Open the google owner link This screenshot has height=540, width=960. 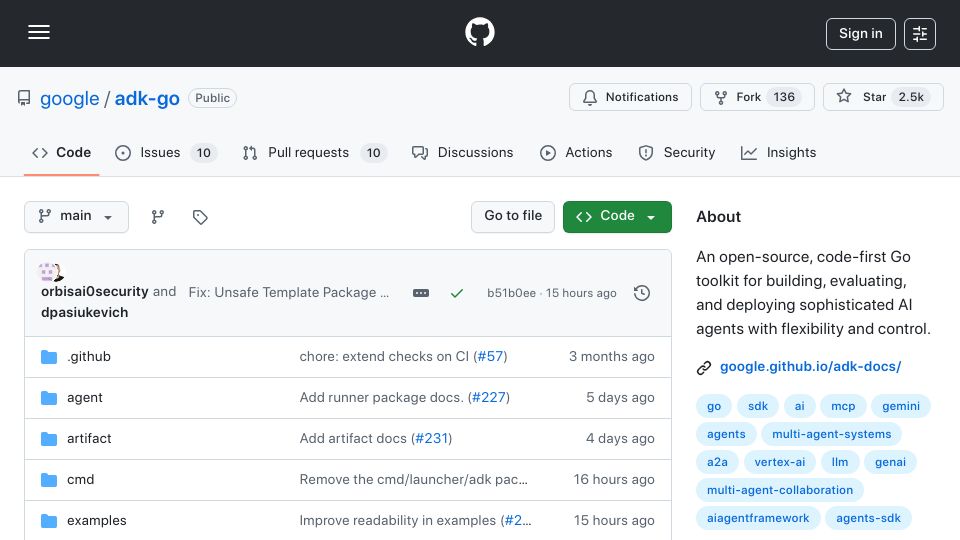click(x=69, y=99)
